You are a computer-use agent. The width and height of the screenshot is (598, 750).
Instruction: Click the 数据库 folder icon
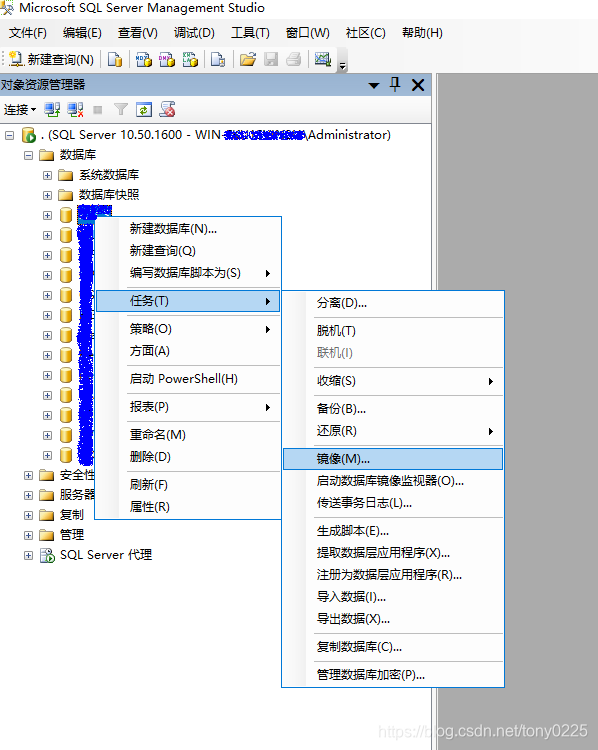[x=46, y=155]
